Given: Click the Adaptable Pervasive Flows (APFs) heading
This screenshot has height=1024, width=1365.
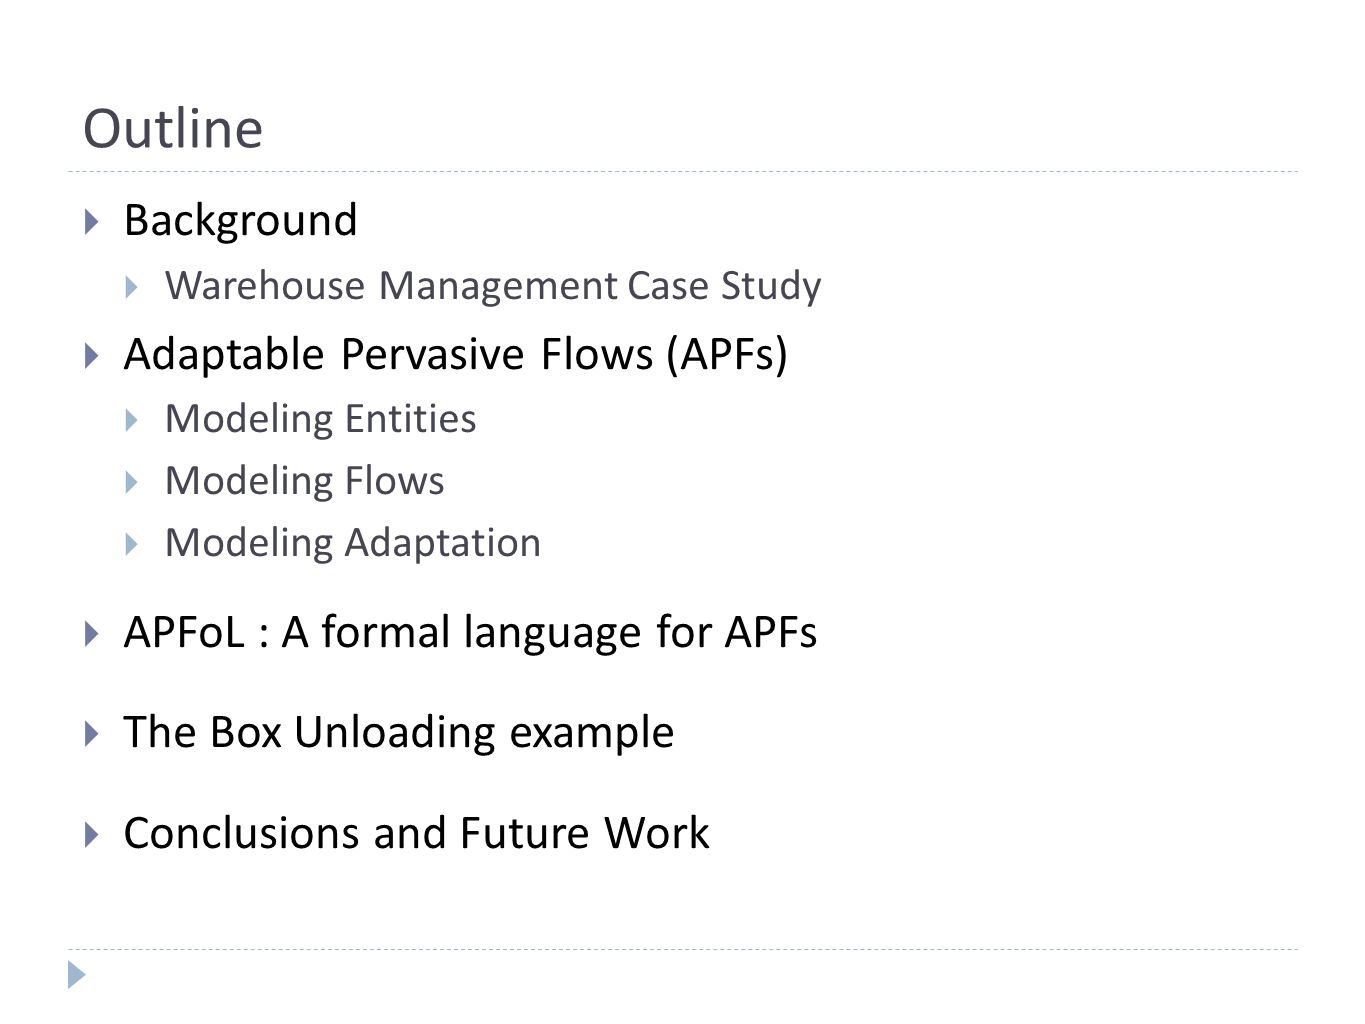Looking at the screenshot, I should (456, 355).
